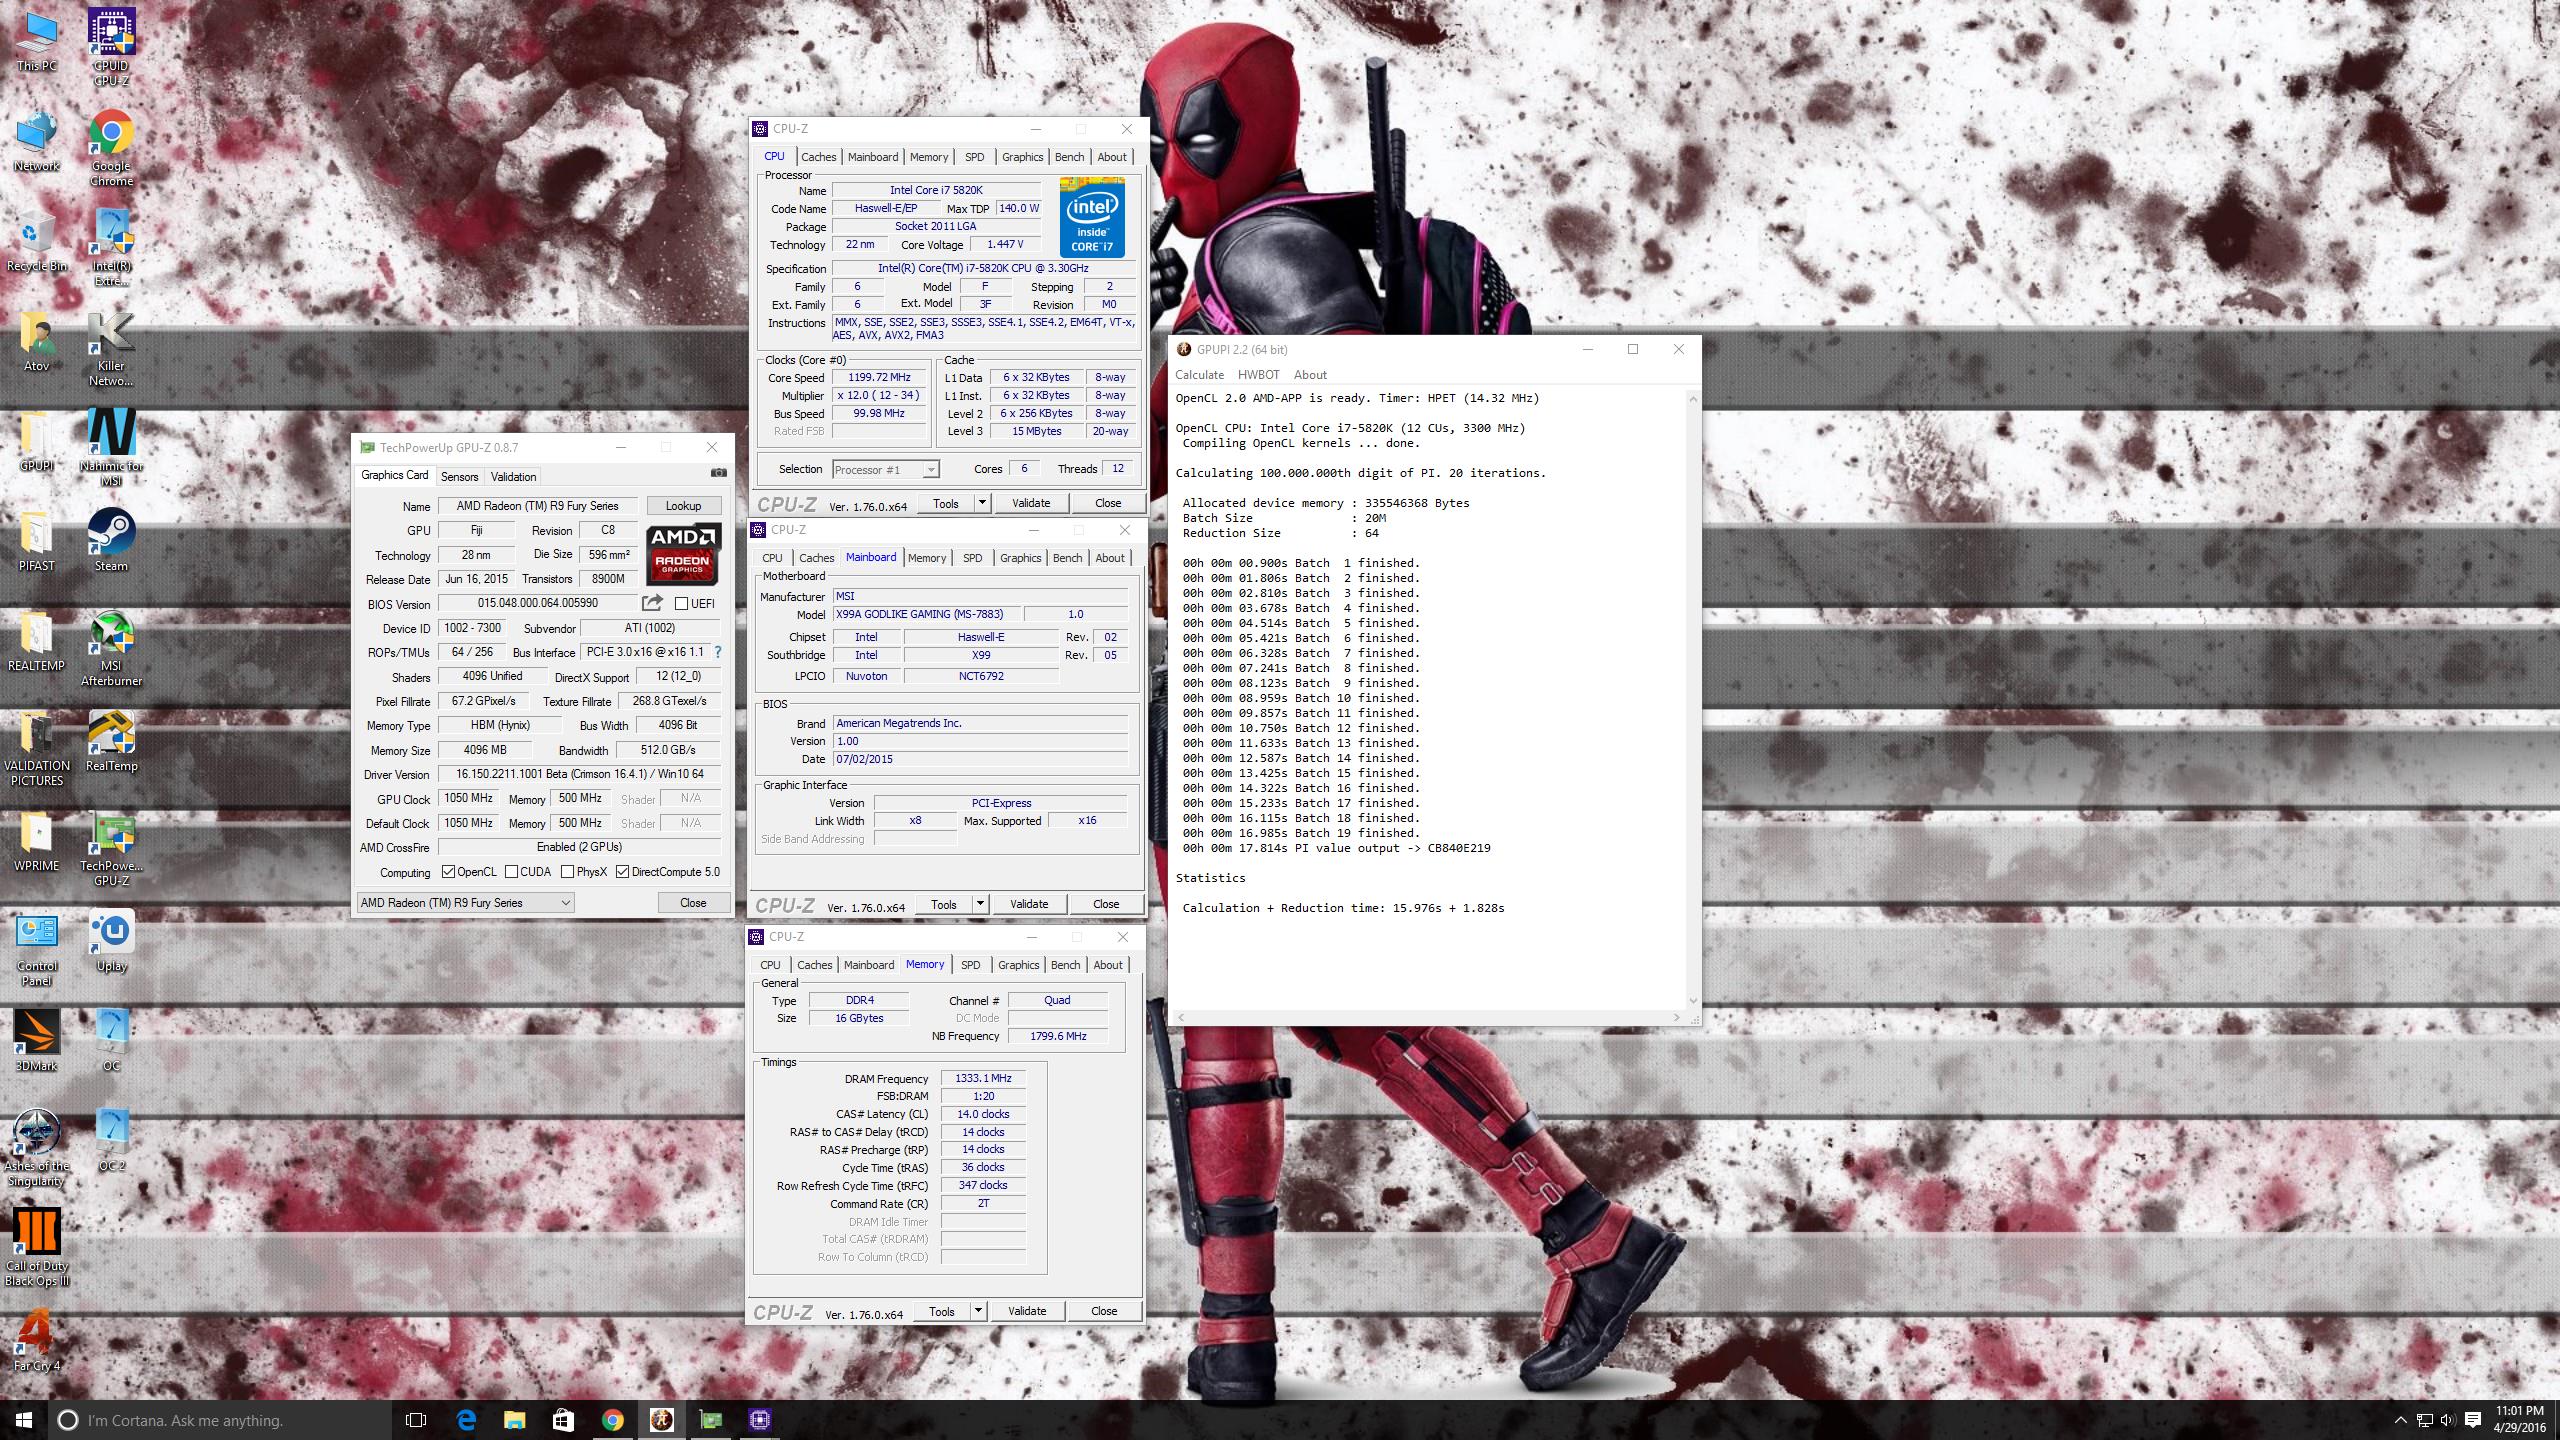
Task: Toggle the OpenCL checkbox in GPU-Z
Action: coord(448,872)
